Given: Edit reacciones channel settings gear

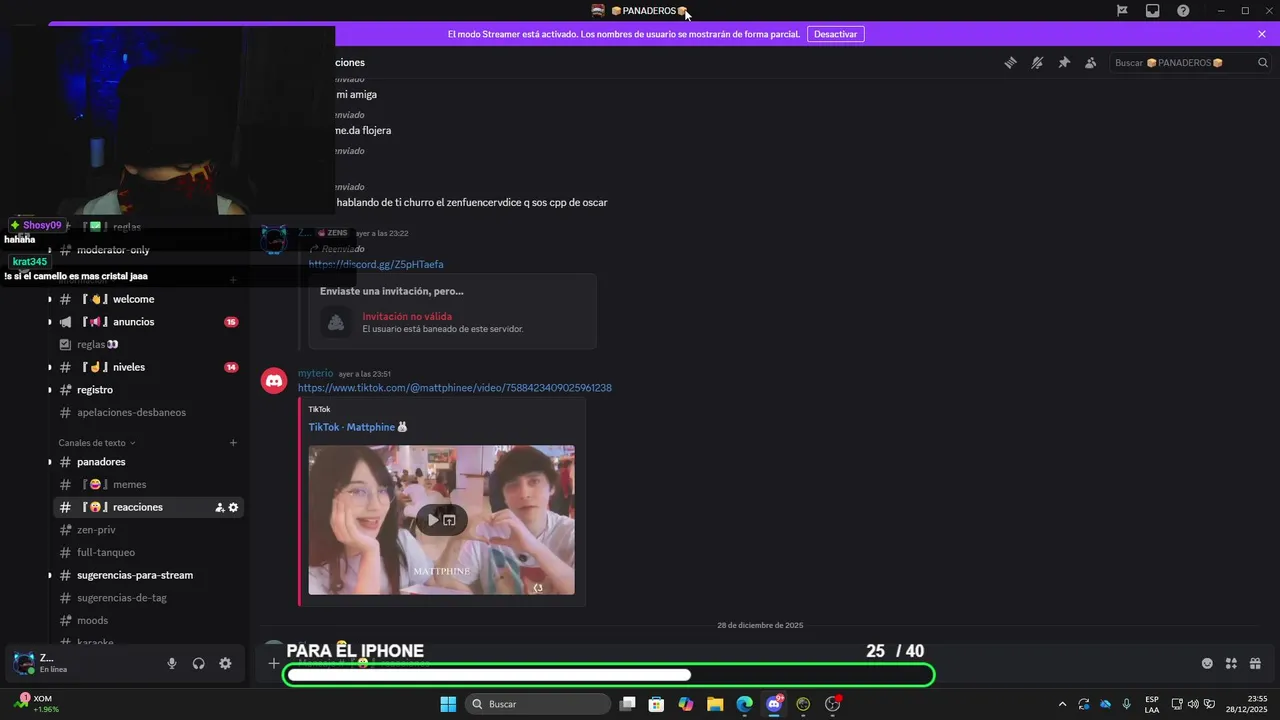Looking at the screenshot, I should tap(233, 507).
